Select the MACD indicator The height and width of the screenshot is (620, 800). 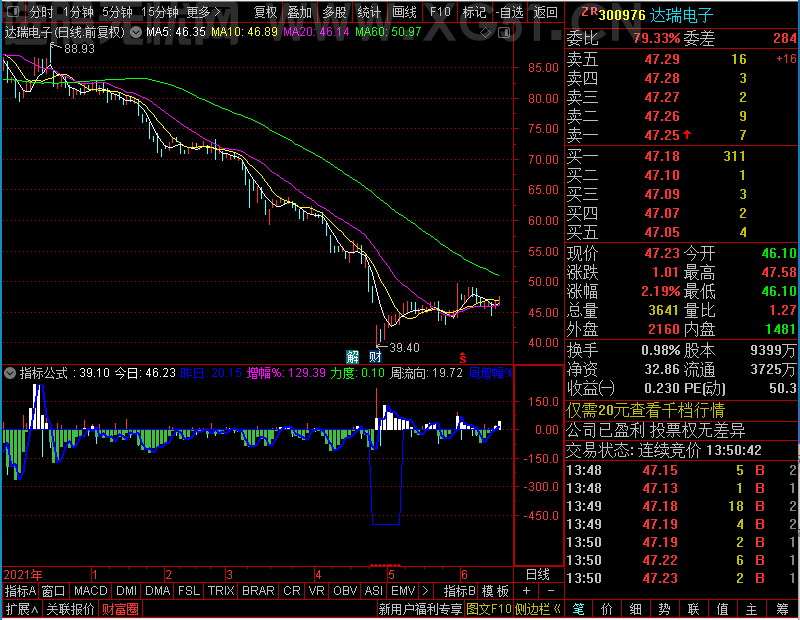(90, 591)
